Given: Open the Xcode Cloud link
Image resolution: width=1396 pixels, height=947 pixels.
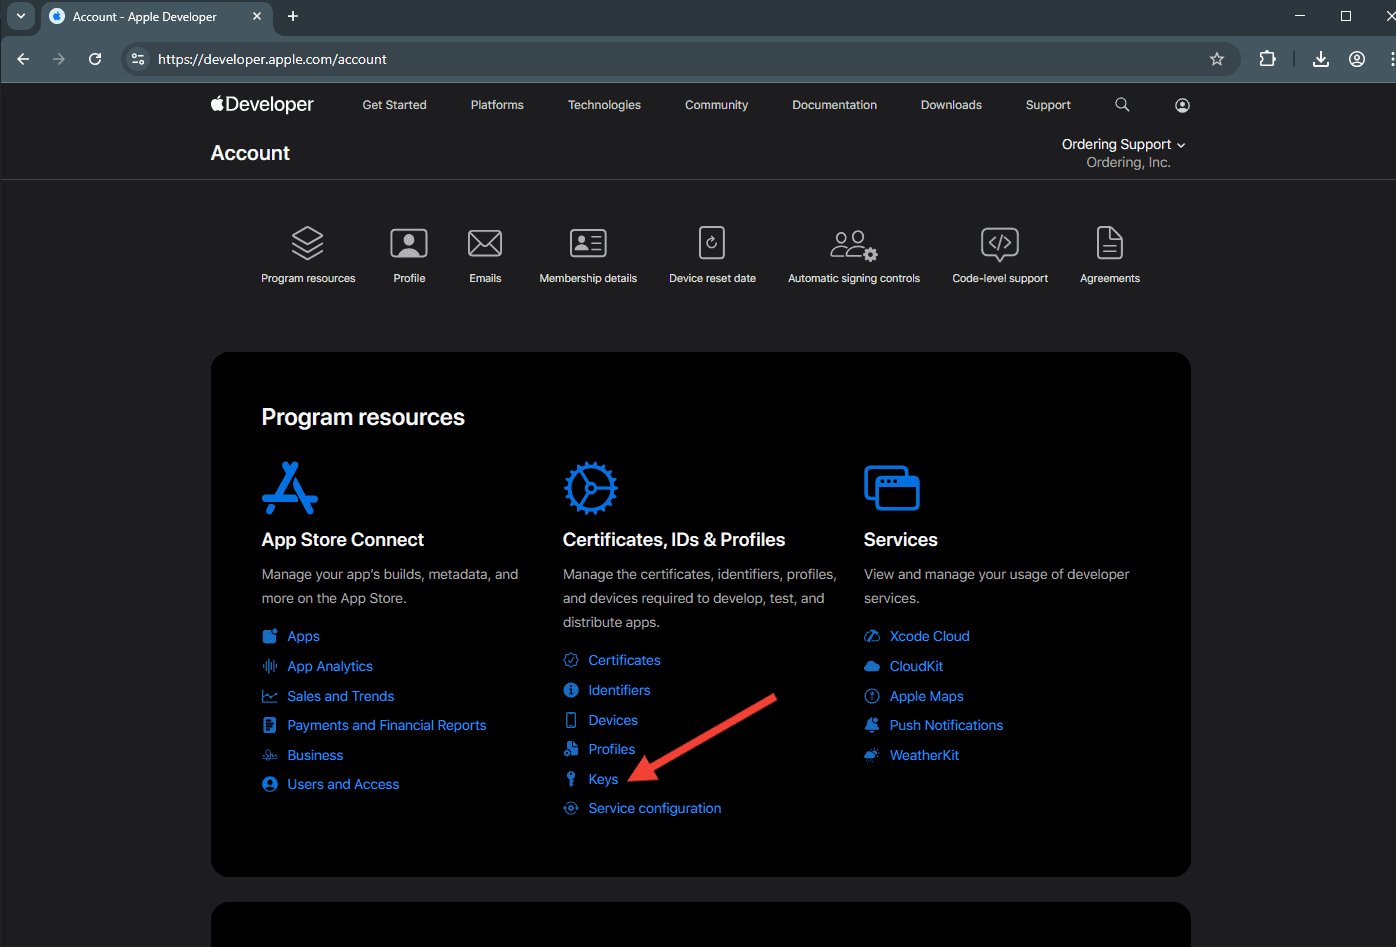Looking at the screenshot, I should (930, 636).
